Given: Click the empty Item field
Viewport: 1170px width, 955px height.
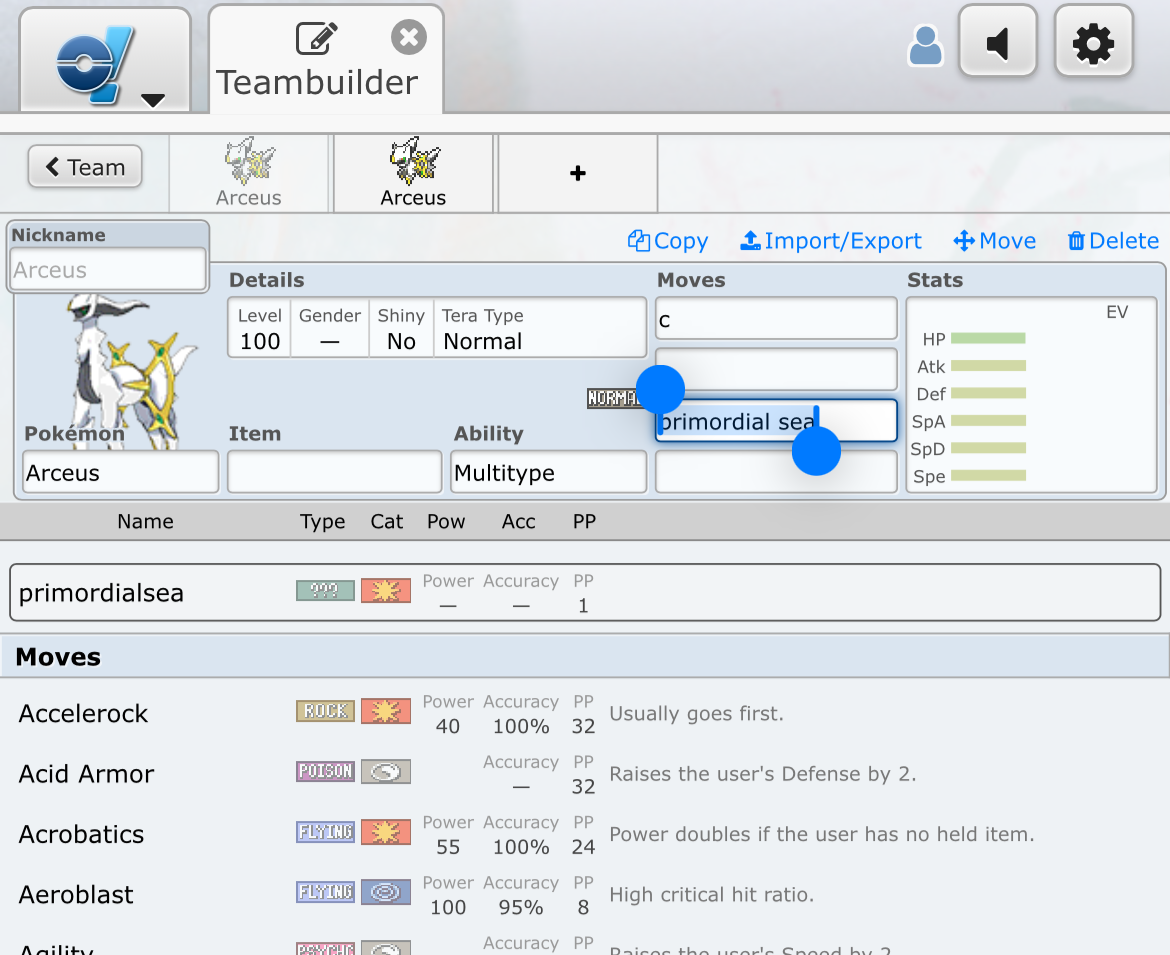Looking at the screenshot, I should pyautogui.click(x=334, y=472).
